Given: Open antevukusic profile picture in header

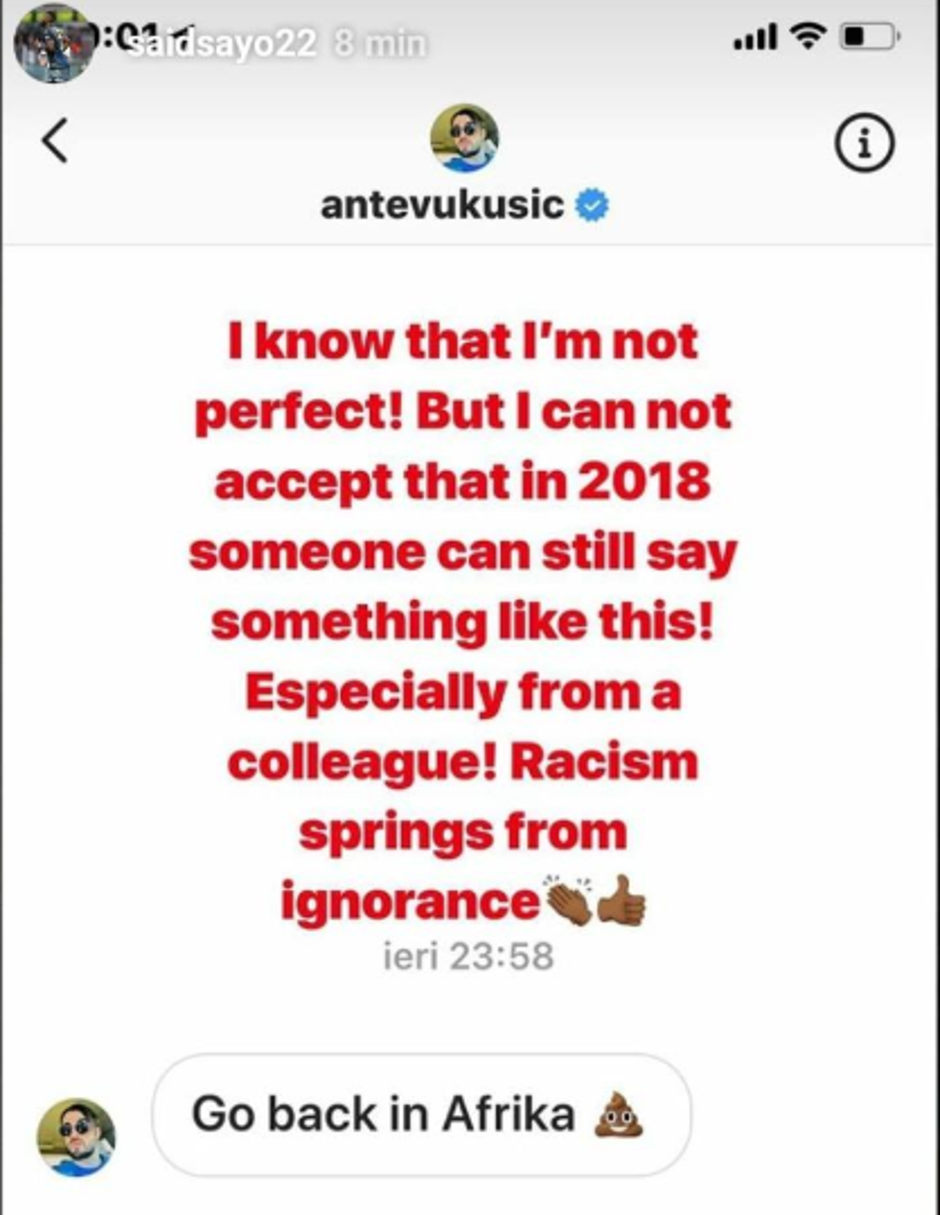Looking at the screenshot, I should click(464, 137).
